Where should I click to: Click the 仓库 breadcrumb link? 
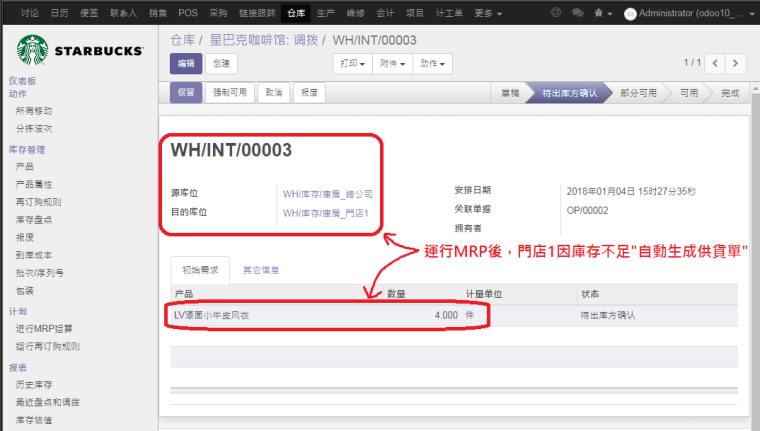coord(183,40)
